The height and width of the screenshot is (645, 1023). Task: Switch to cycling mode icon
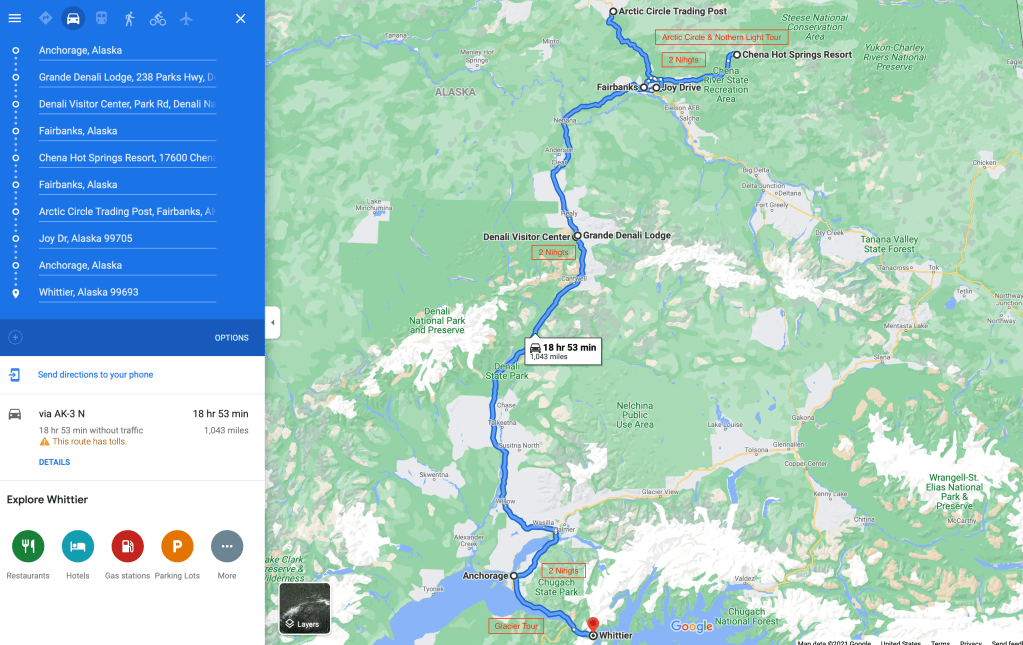(x=158, y=18)
